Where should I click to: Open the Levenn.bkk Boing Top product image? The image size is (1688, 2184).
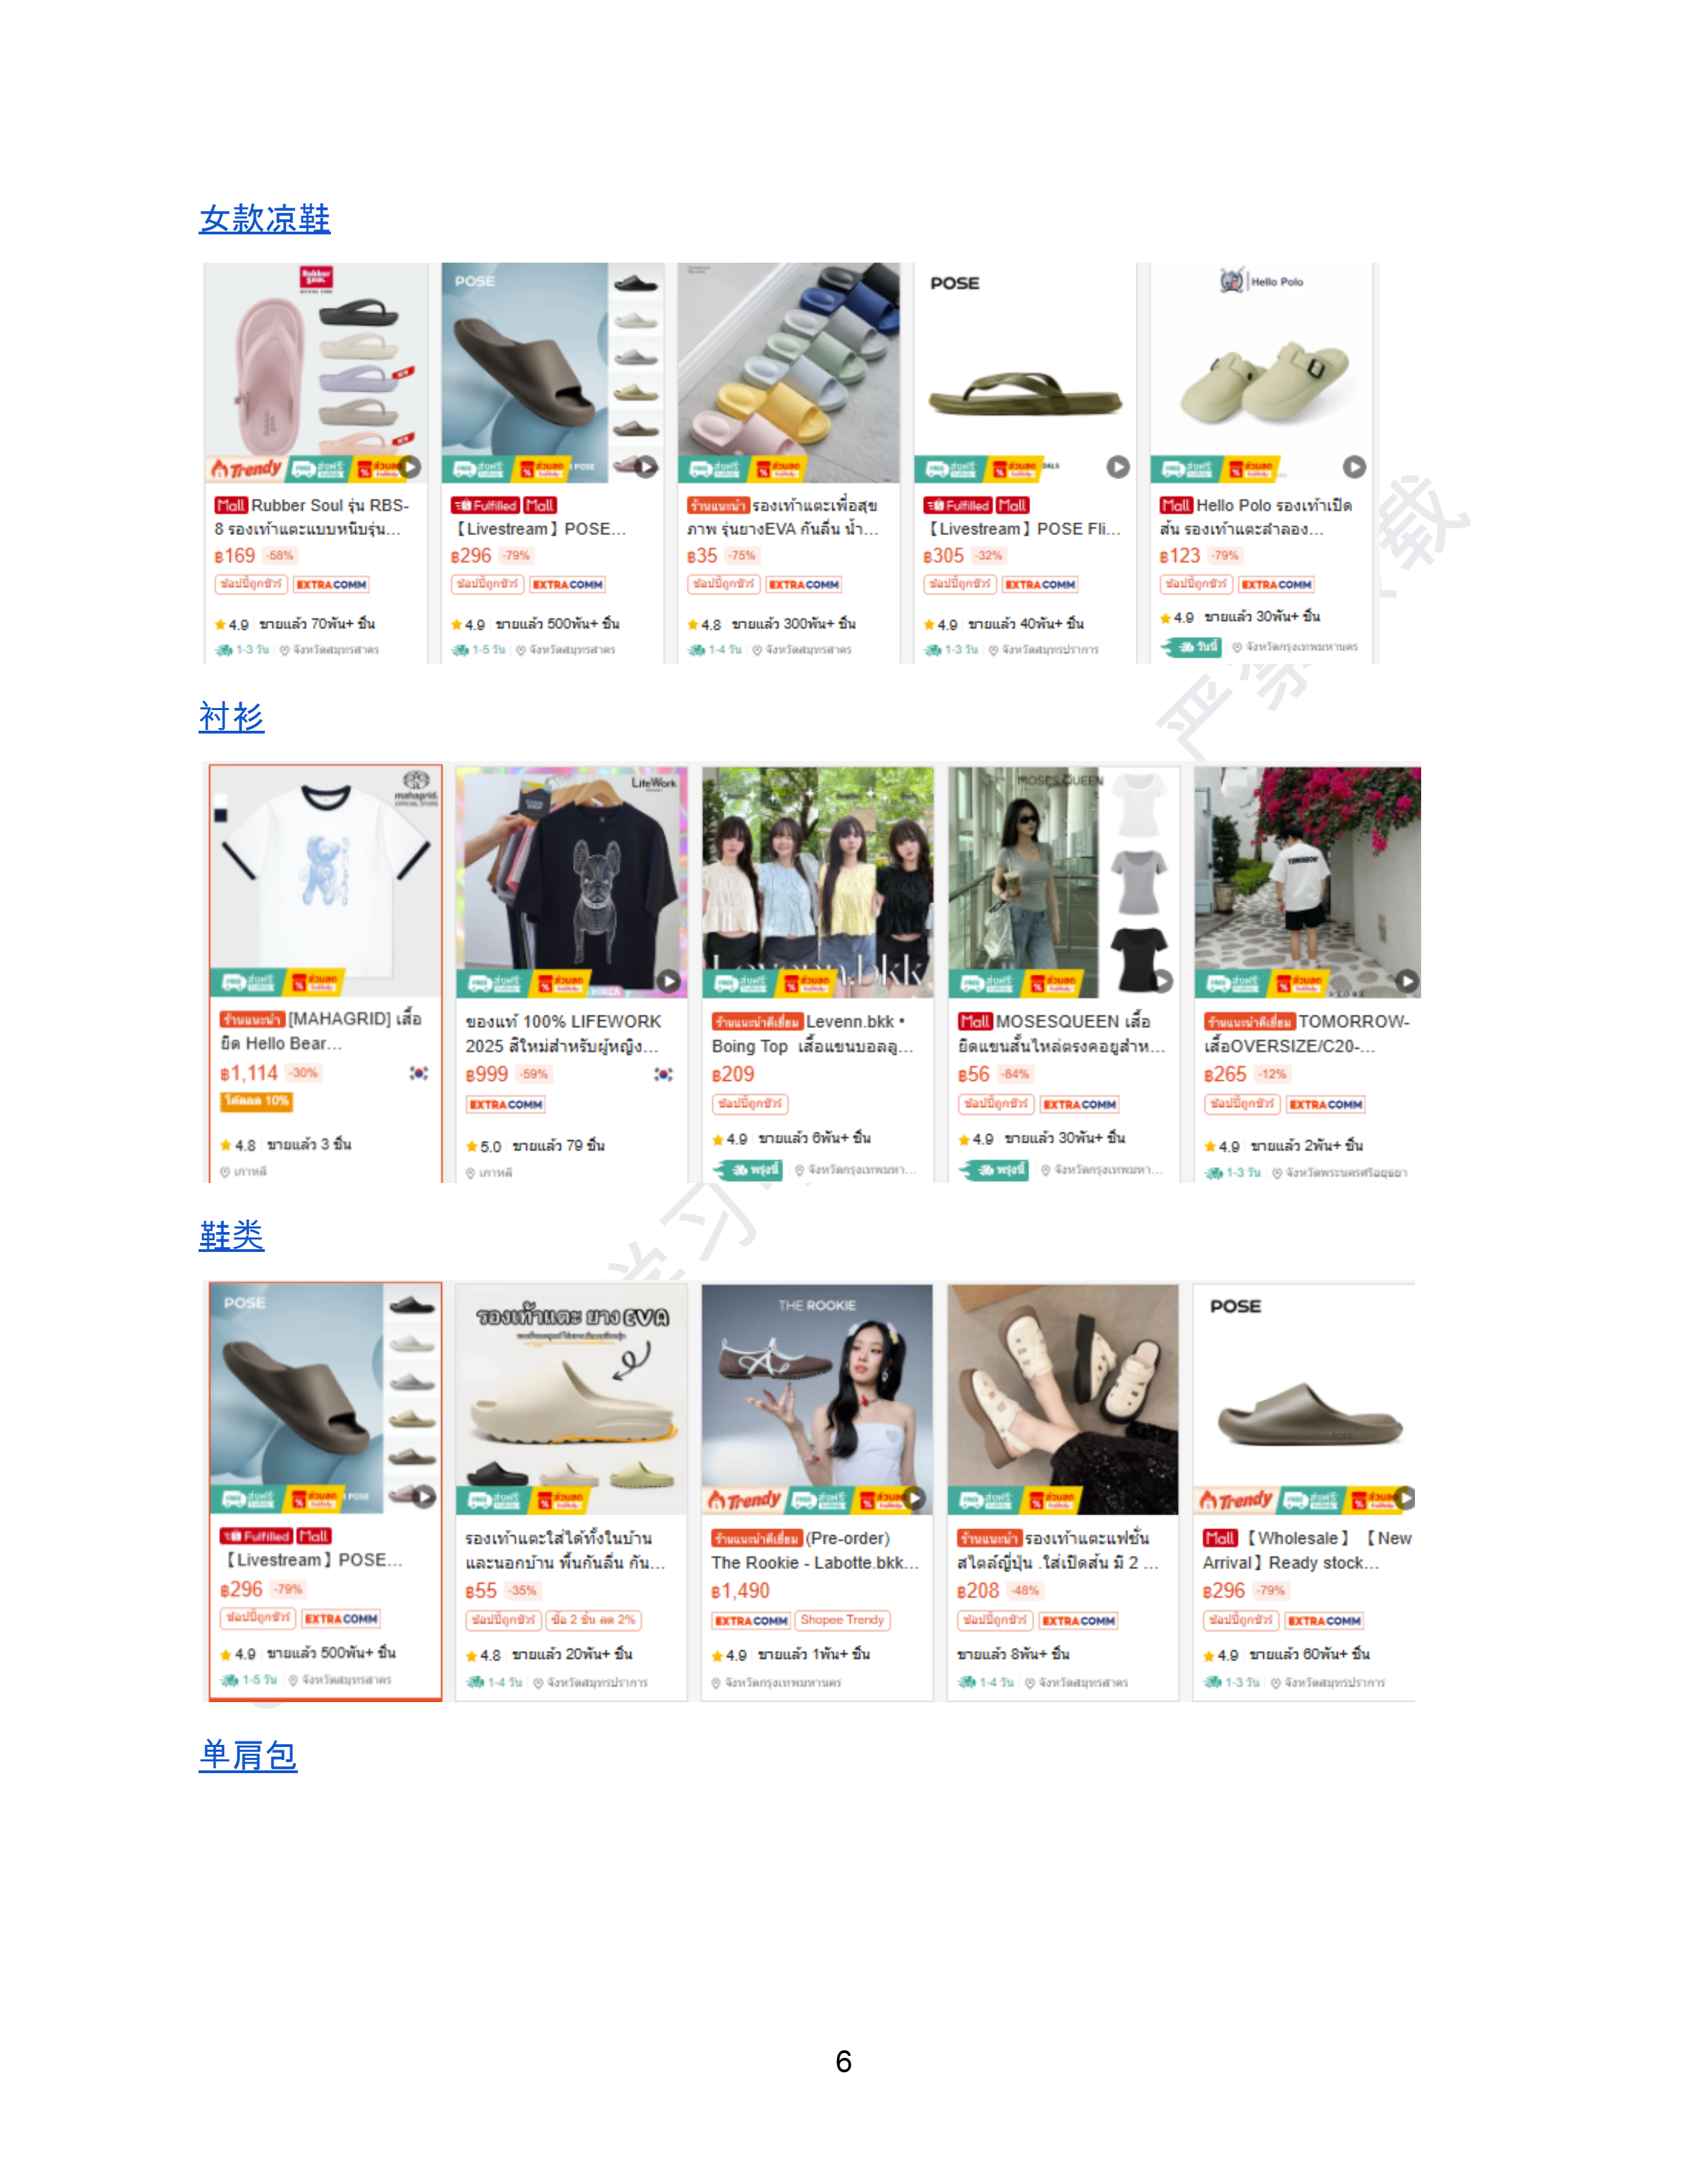(818, 882)
